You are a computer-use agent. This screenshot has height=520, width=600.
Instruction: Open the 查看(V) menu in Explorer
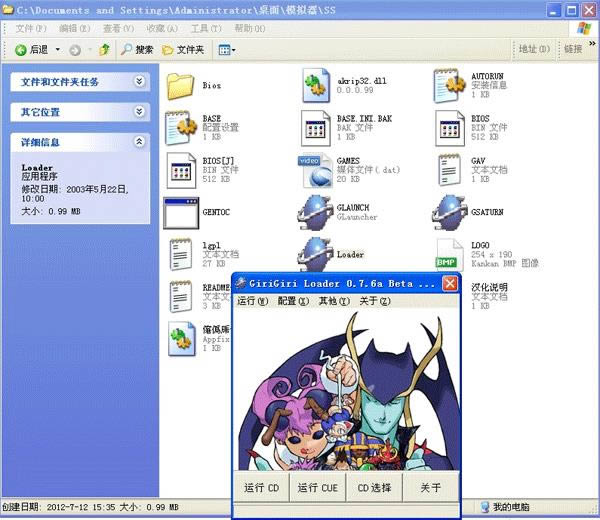click(119, 29)
